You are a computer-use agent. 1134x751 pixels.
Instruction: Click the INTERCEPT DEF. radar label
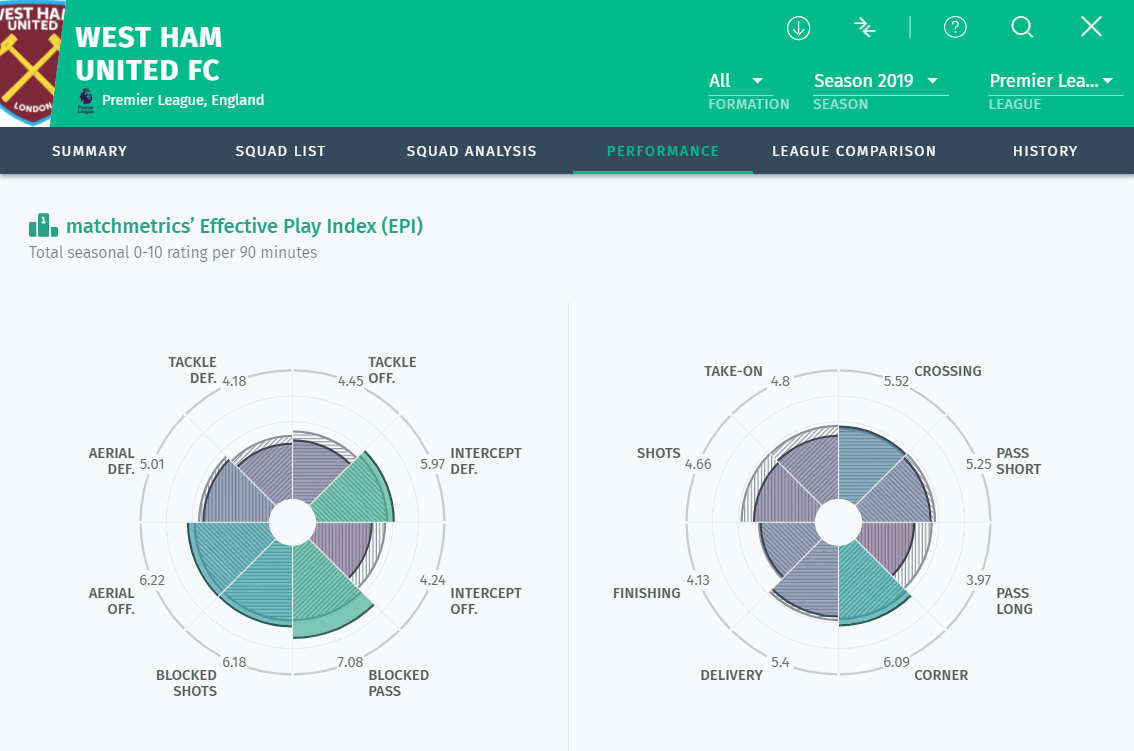tap(485, 461)
